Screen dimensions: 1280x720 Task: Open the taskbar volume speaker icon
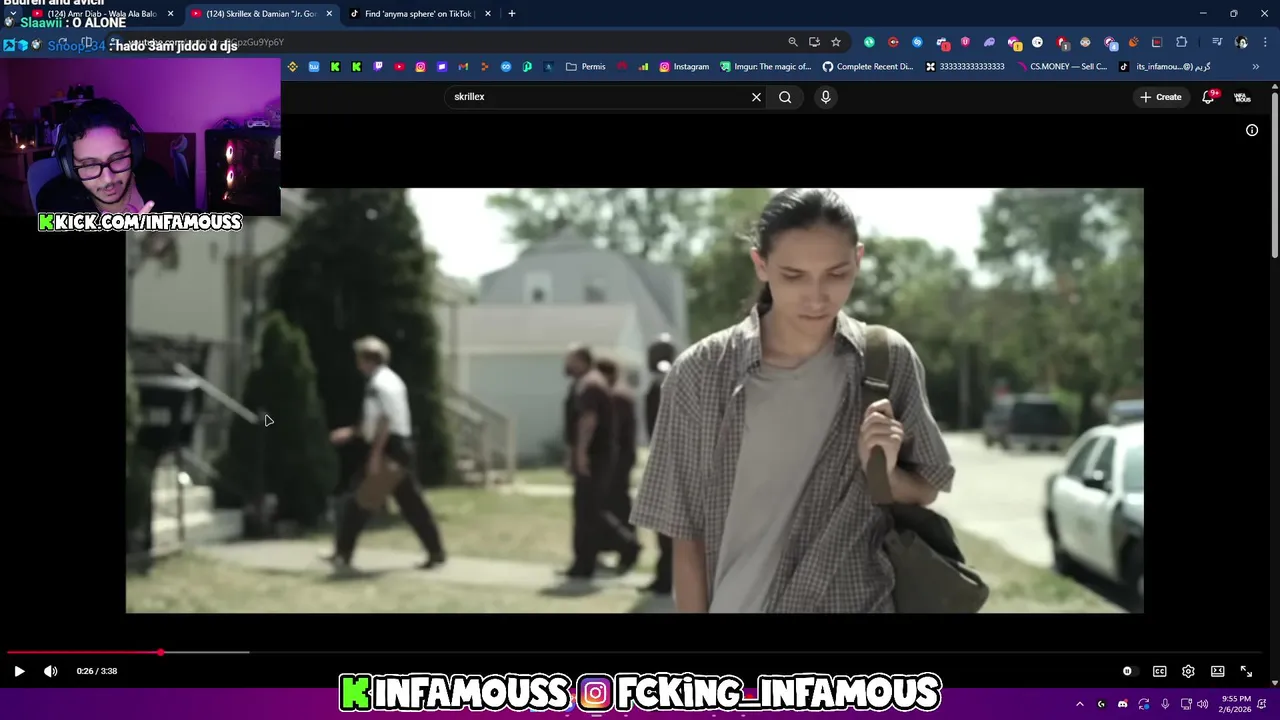[1203, 704]
